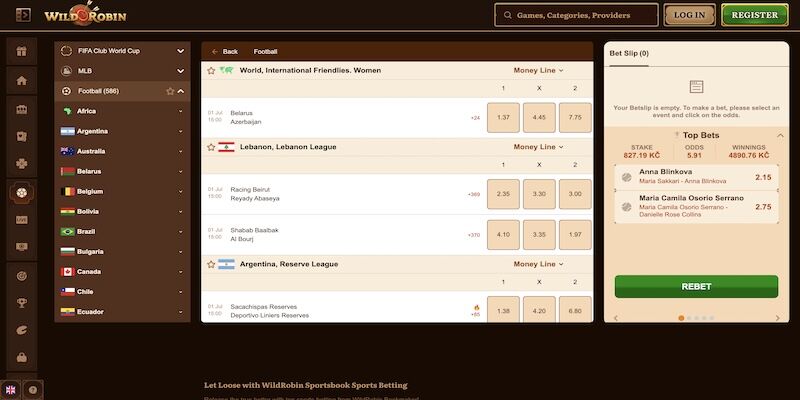Select second Top Bets carousel dot
The image size is (800, 400).
(x=689, y=318)
